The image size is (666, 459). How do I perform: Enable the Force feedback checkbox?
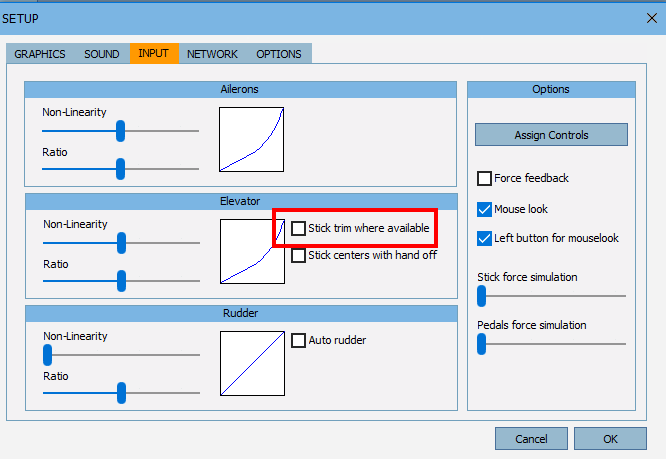[484, 178]
